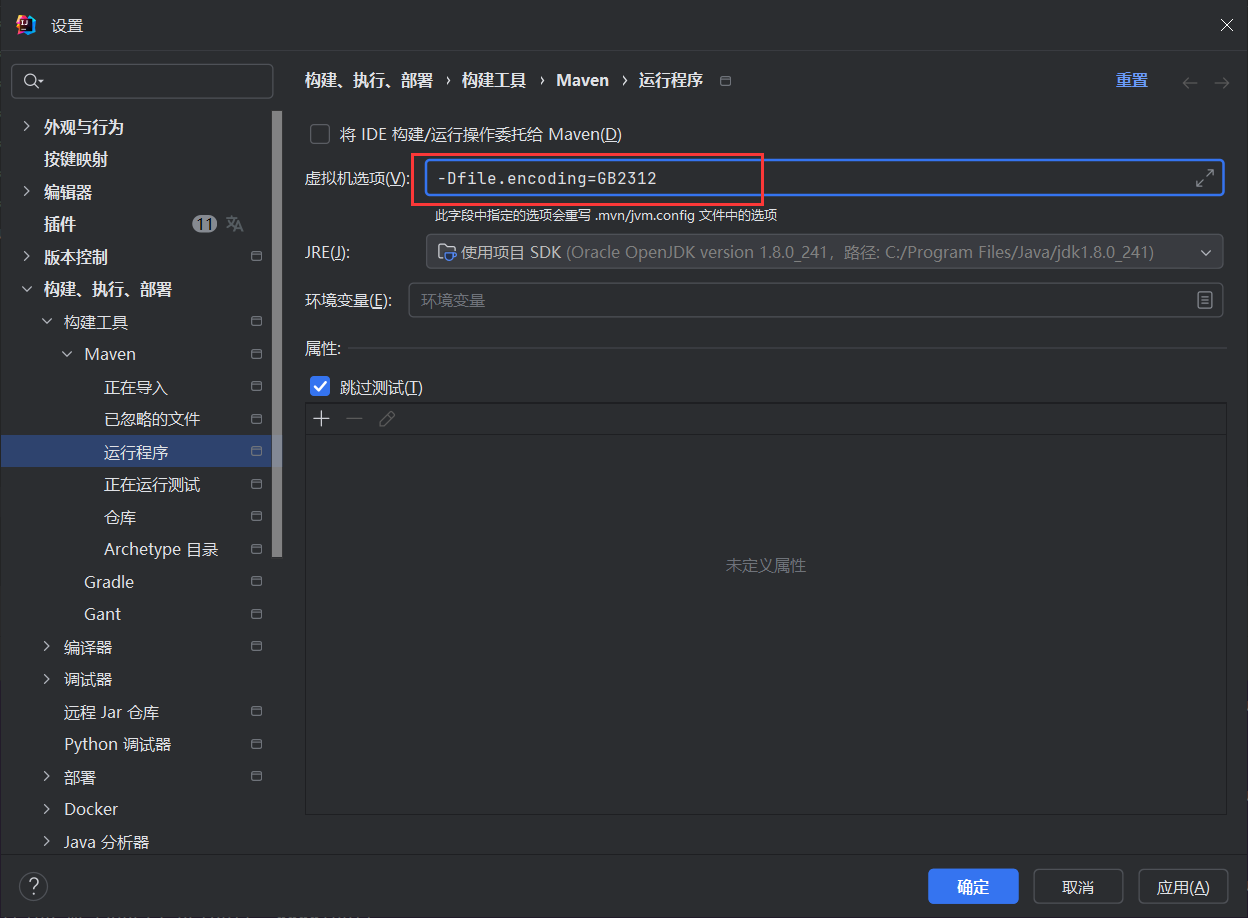
Task: Click the project icon beside Gant
Action: (x=256, y=614)
